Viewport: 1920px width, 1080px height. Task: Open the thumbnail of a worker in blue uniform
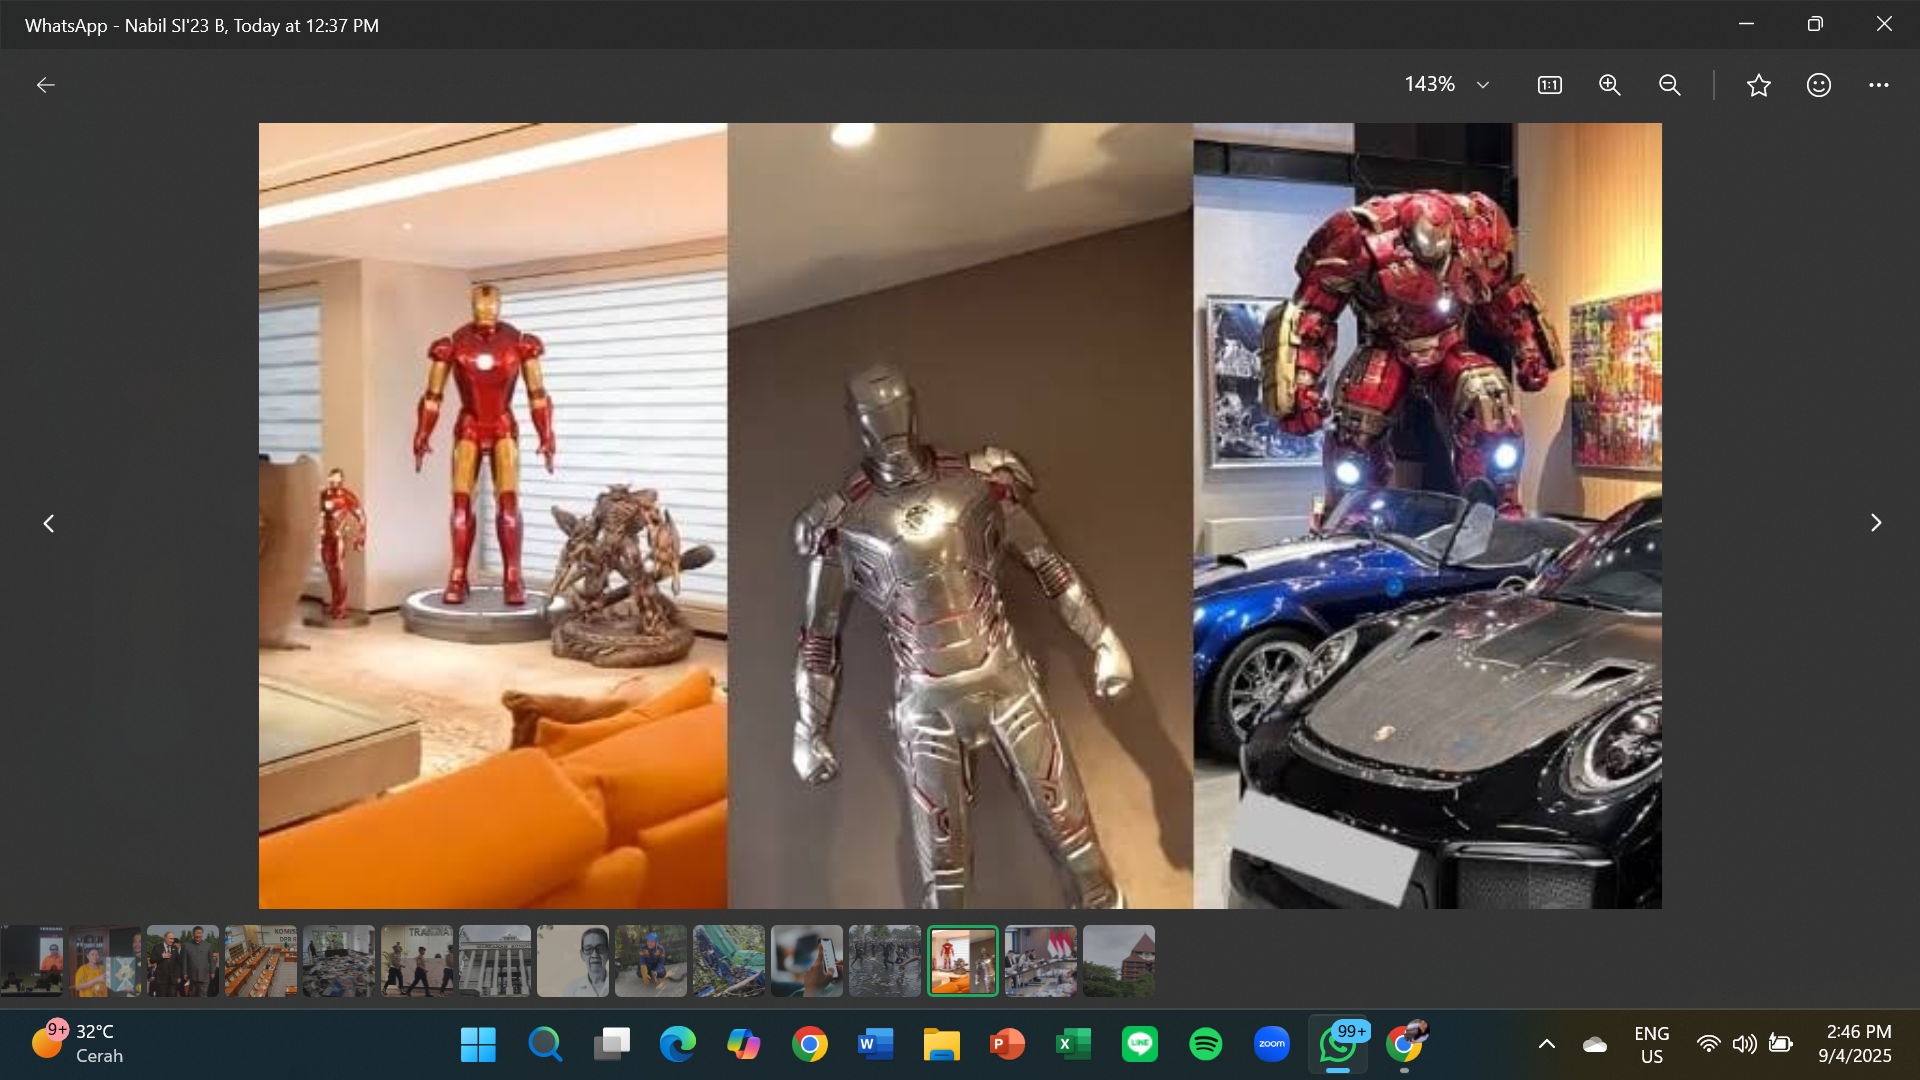pyautogui.click(x=651, y=961)
